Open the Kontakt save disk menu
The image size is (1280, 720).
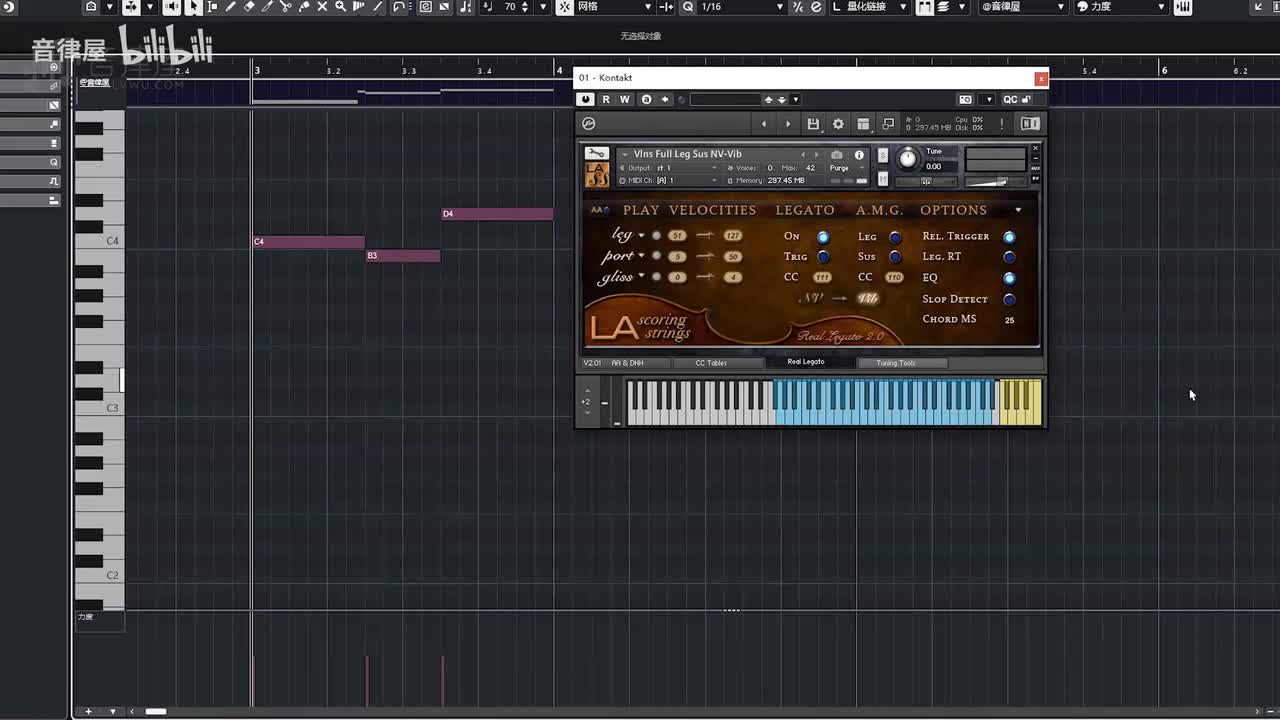[813, 124]
